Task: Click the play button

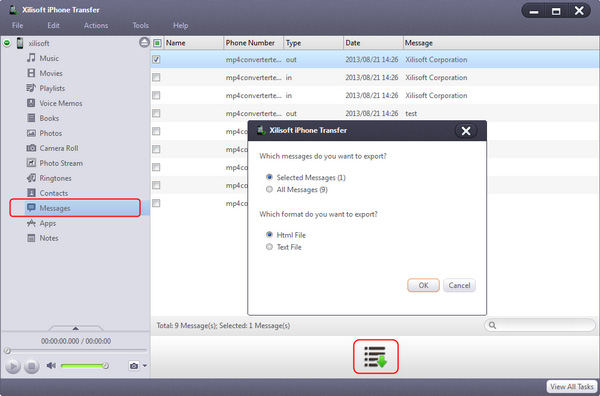Action: point(13,366)
